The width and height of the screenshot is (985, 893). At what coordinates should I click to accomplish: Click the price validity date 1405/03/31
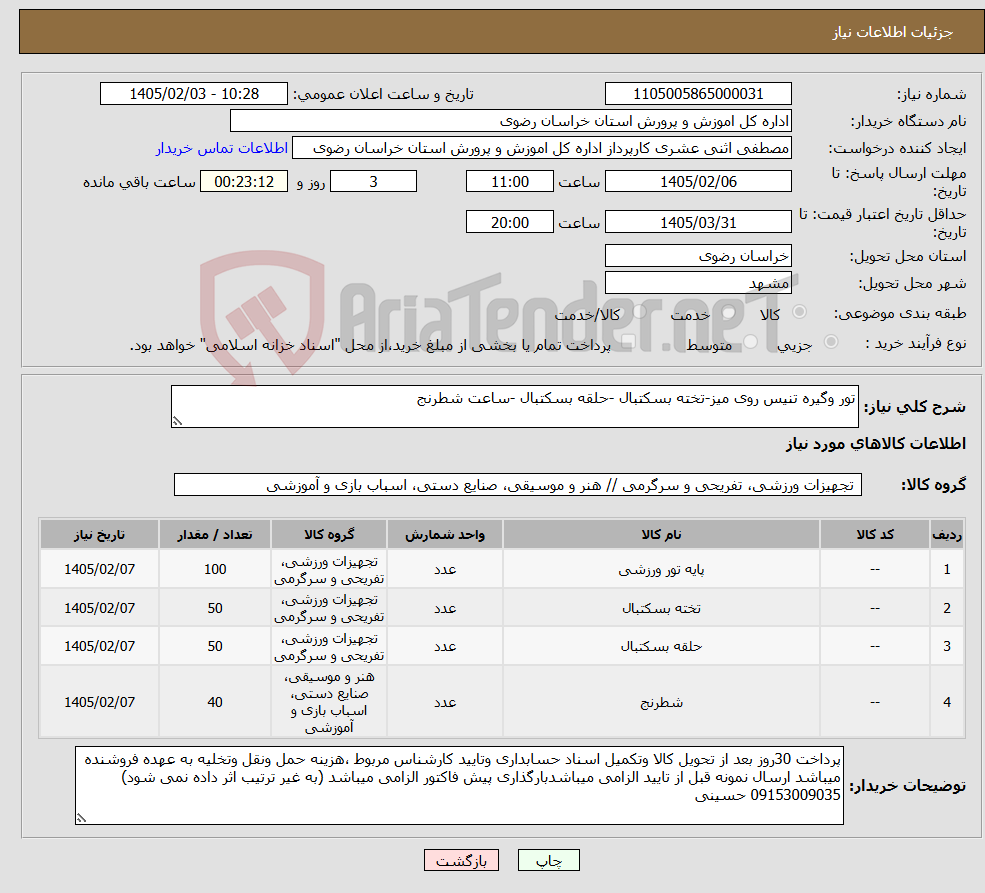pyautogui.click(x=698, y=222)
